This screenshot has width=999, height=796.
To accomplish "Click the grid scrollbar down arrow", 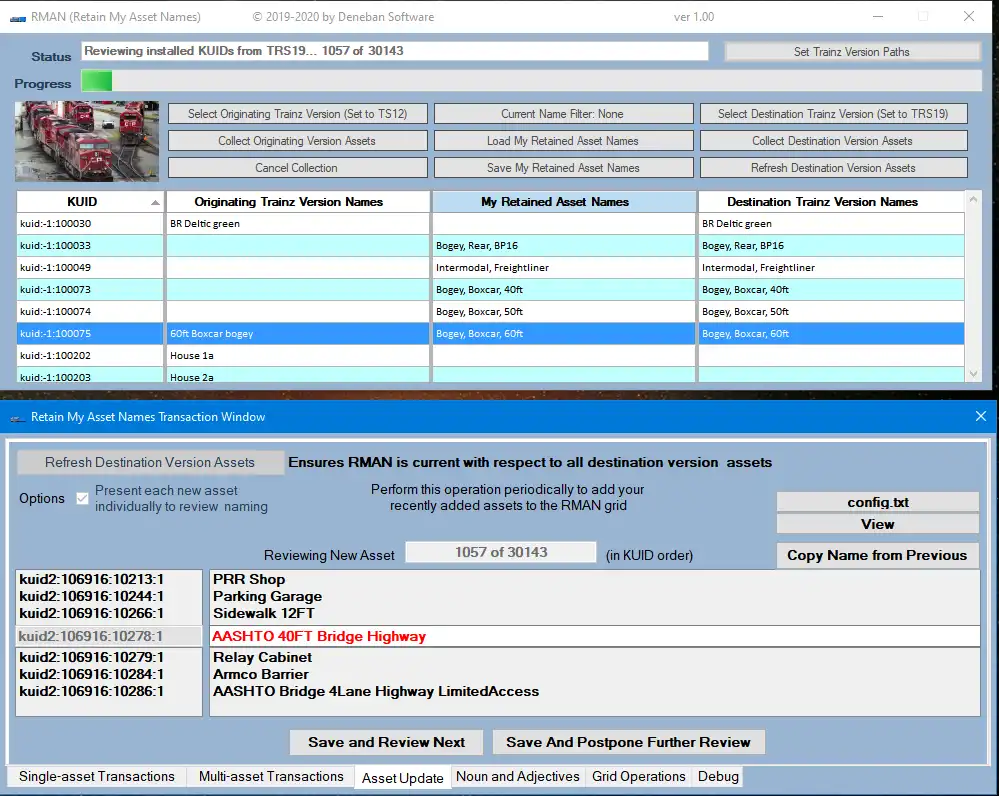I will coord(973,374).
